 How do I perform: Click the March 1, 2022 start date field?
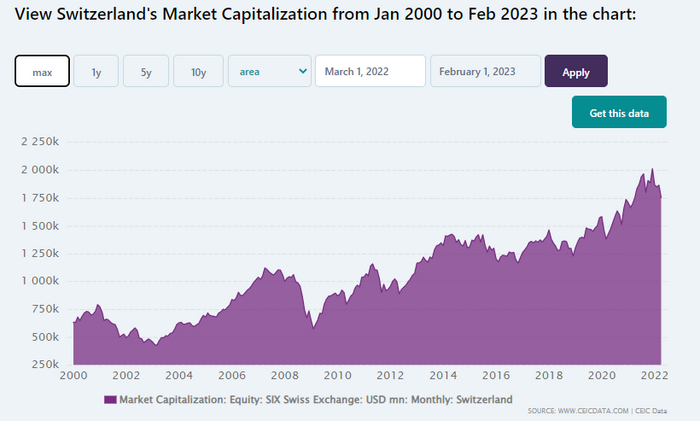371,71
